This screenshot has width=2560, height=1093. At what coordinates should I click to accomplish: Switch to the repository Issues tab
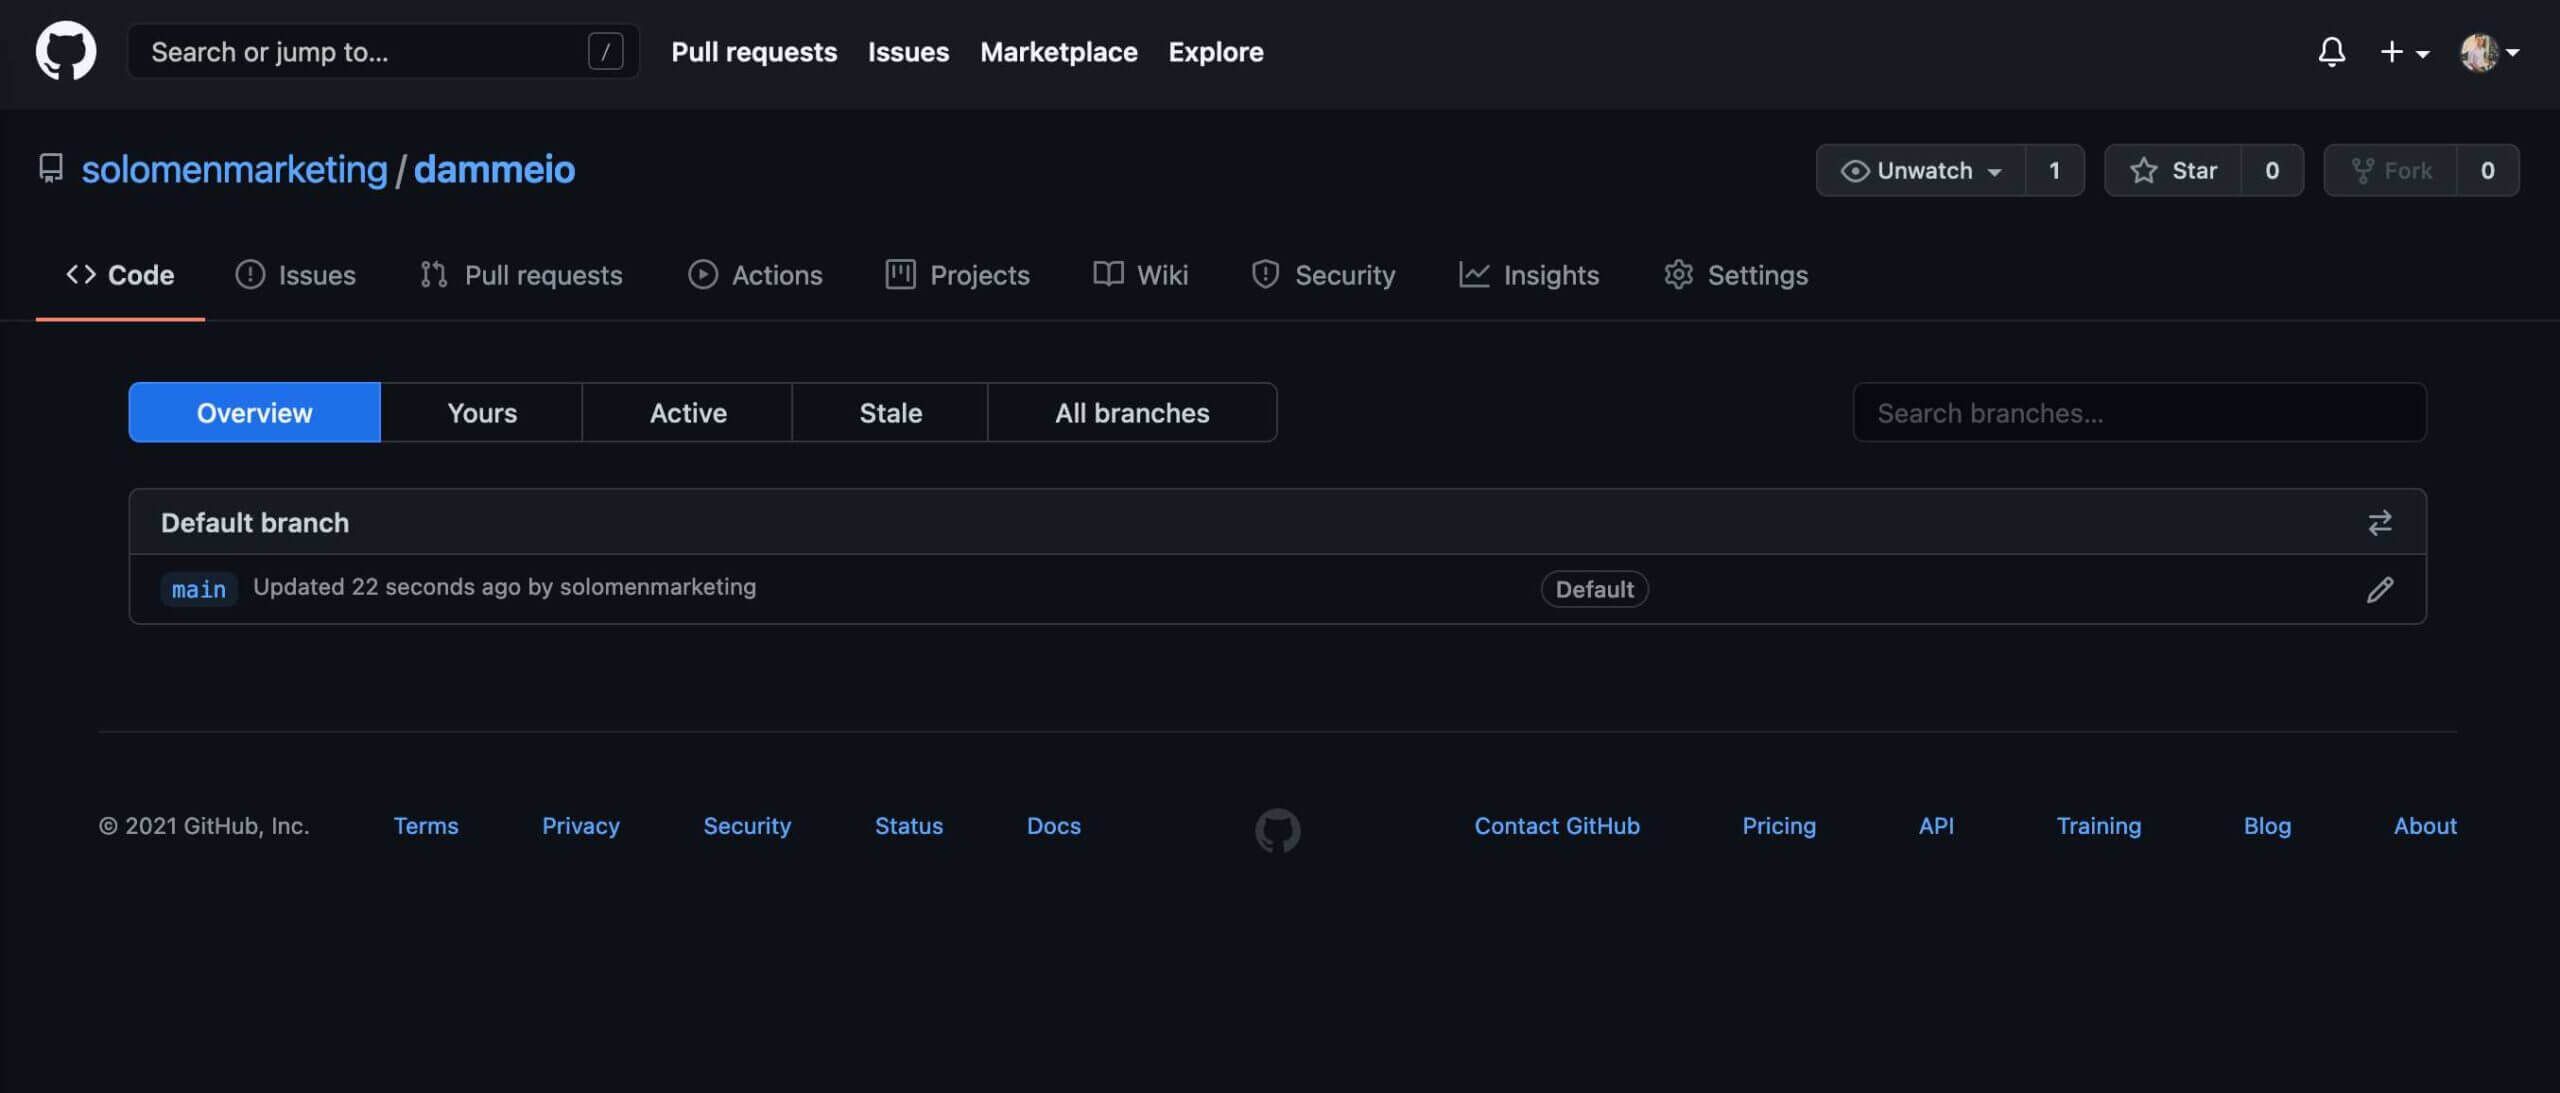pos(295,275)
